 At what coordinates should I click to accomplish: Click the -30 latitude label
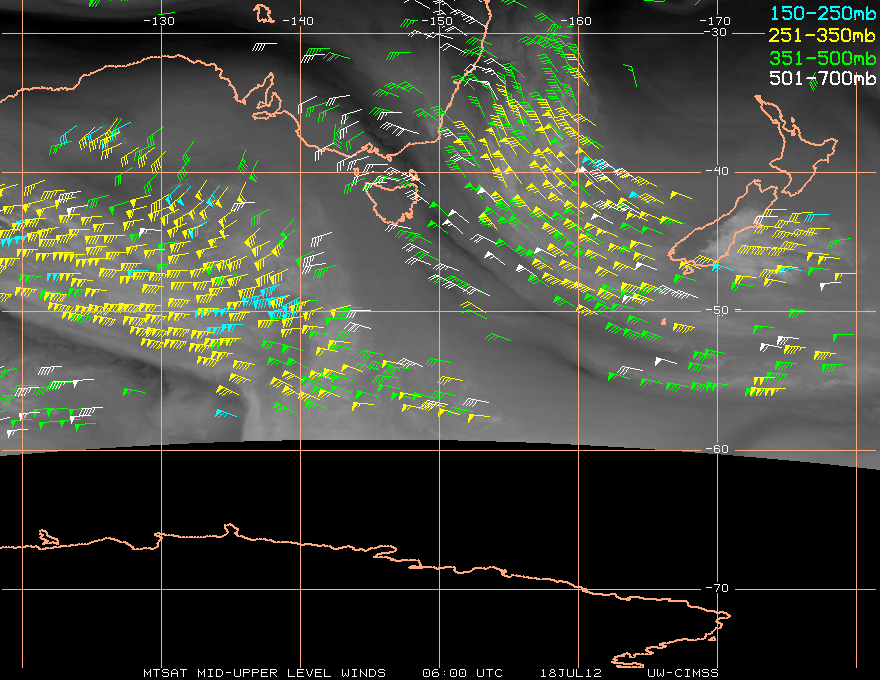[x=716, y=33]
